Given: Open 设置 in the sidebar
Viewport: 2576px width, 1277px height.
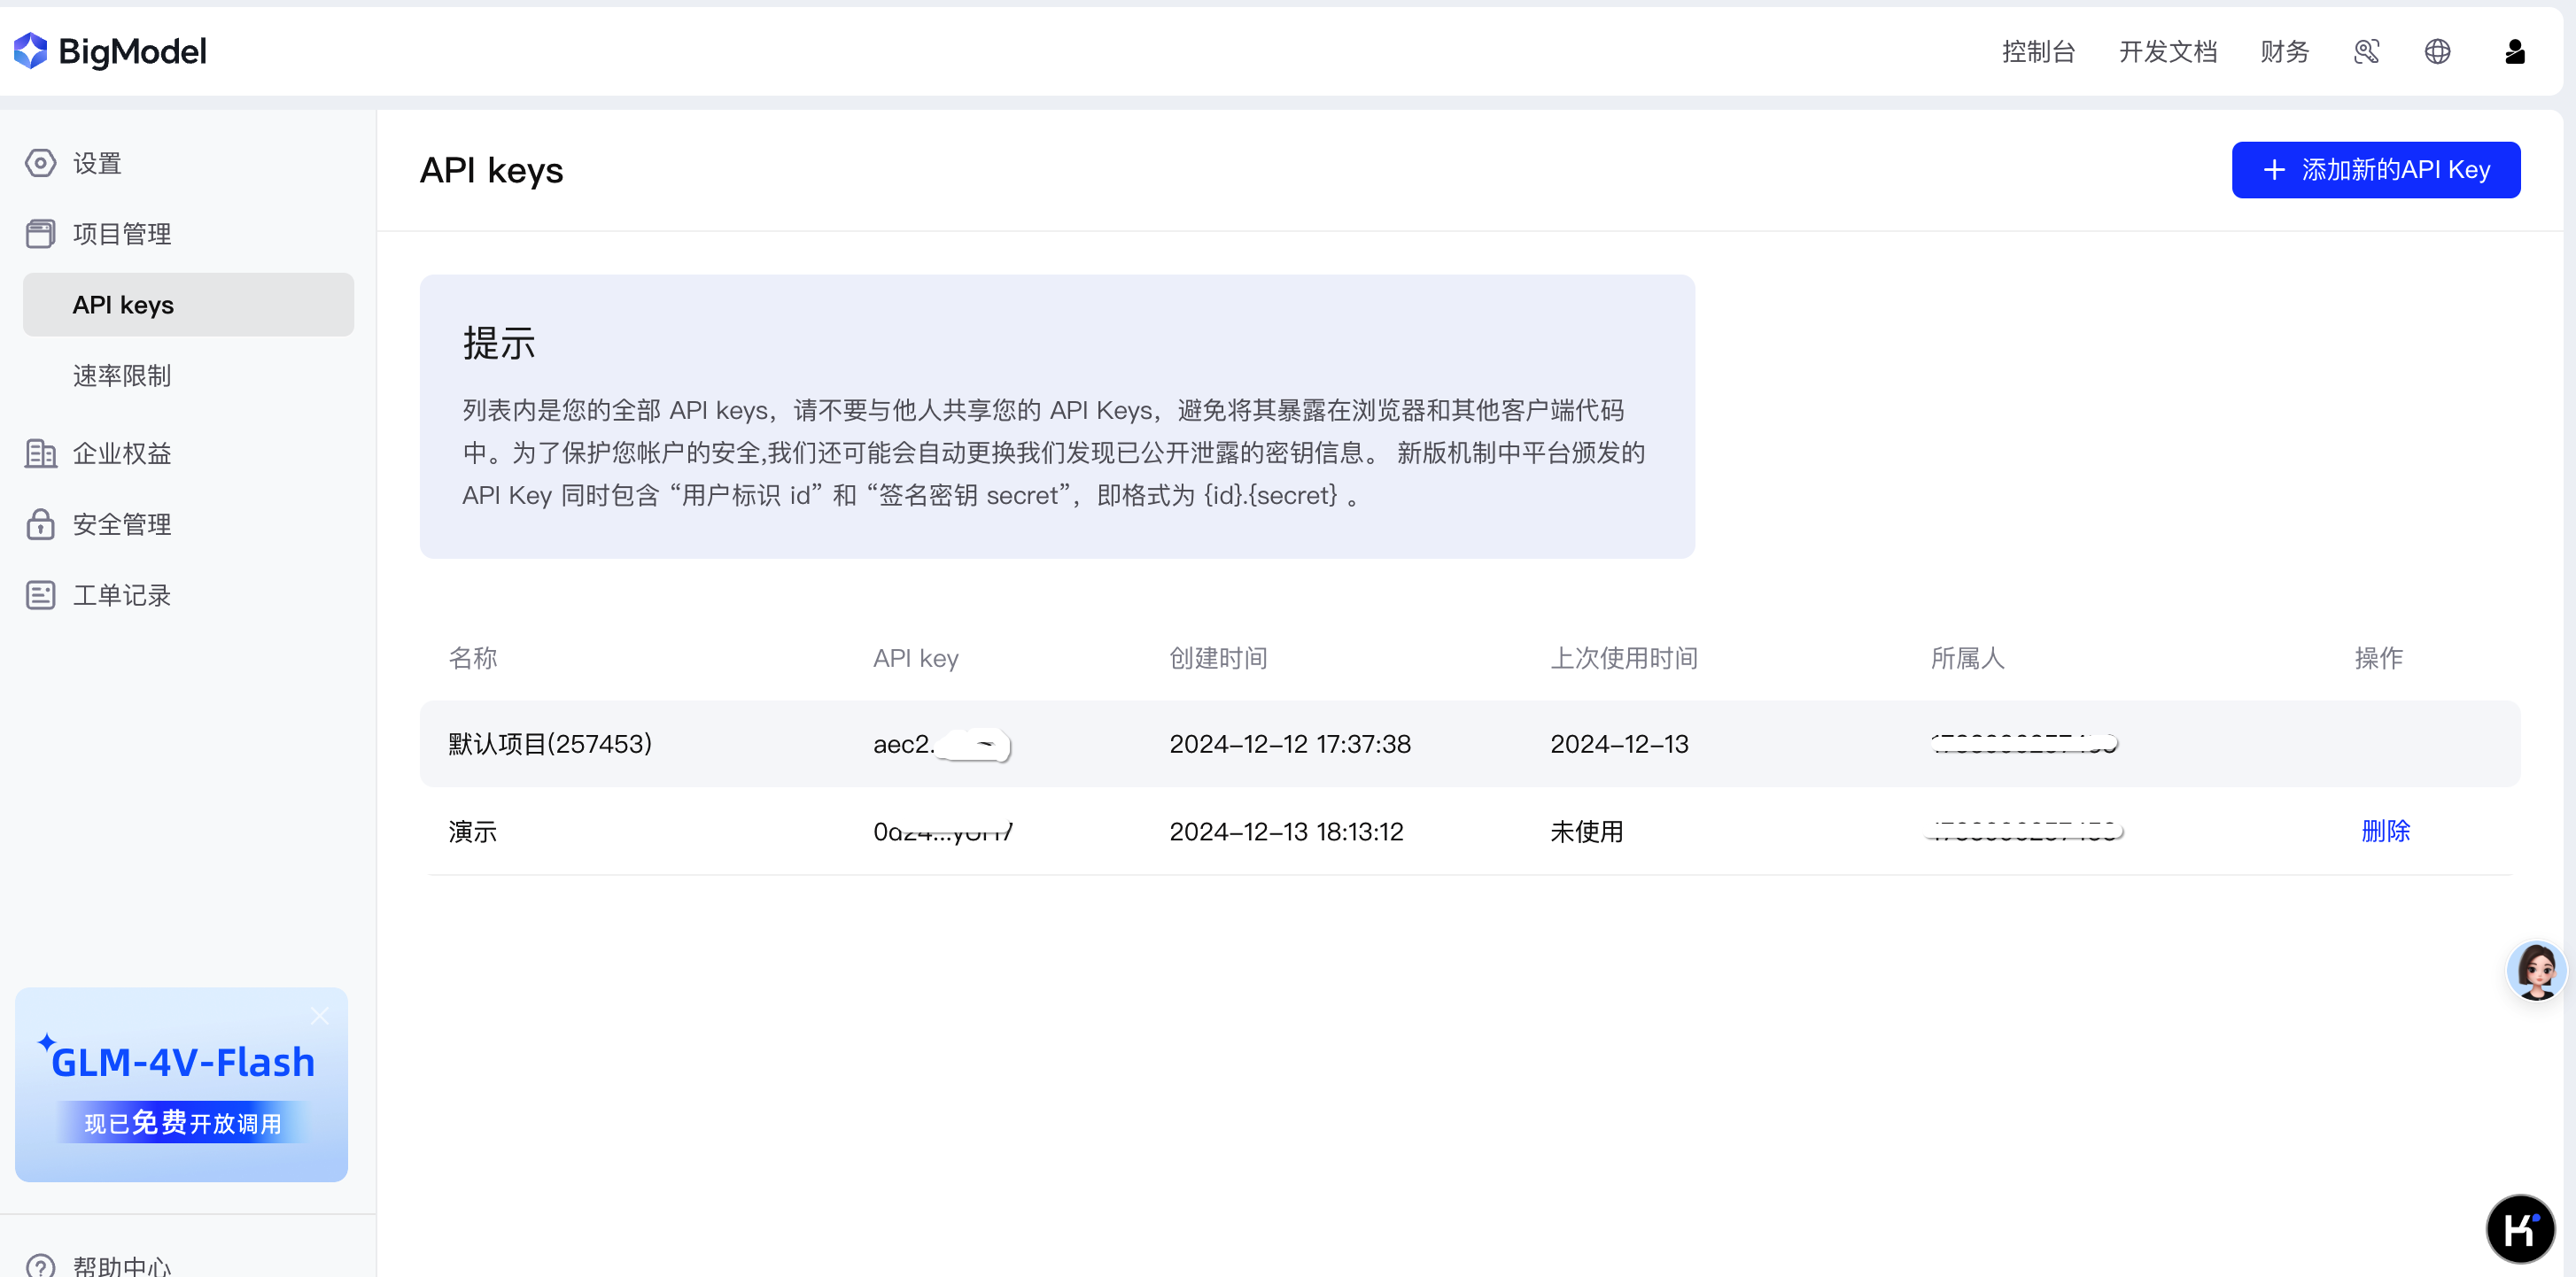Looking at the screenshot, I should (x=97, y=163).
